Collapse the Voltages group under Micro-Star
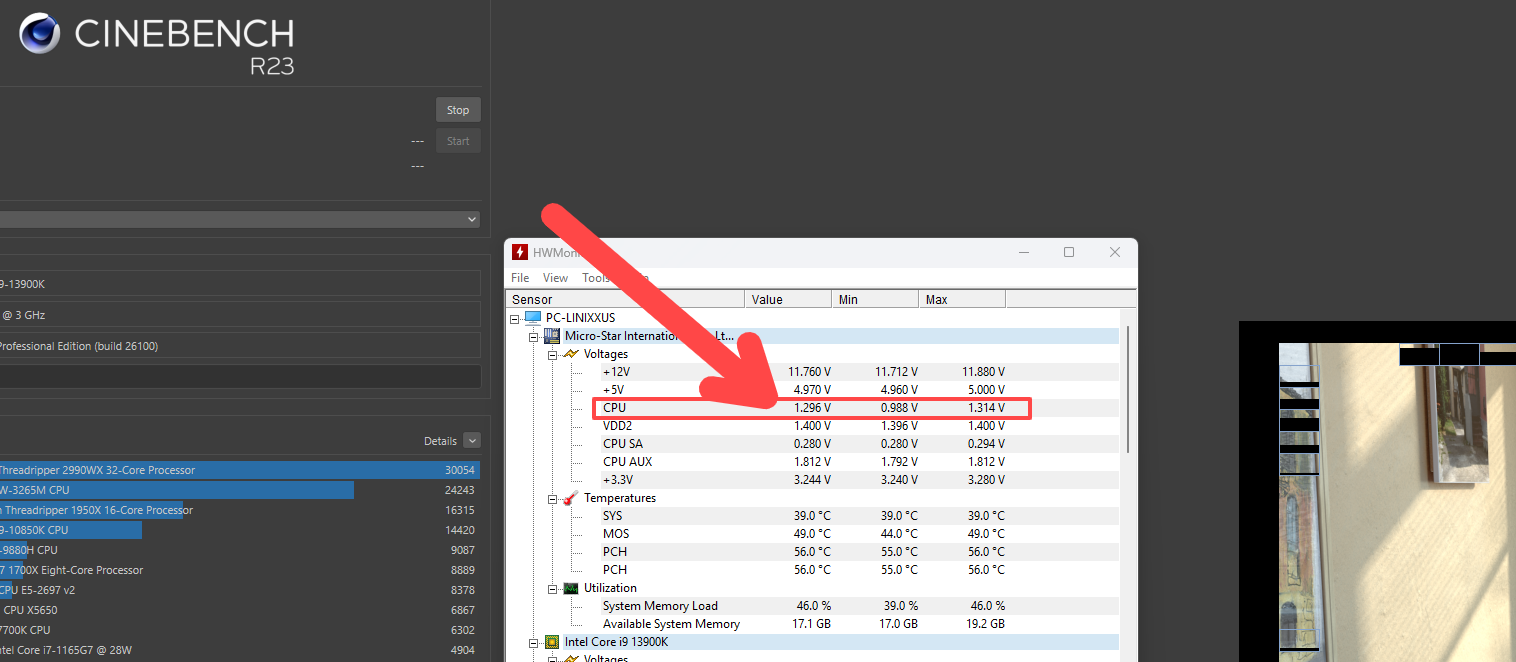This screenshot has width=1516, height=662. (x=552, y=354)
